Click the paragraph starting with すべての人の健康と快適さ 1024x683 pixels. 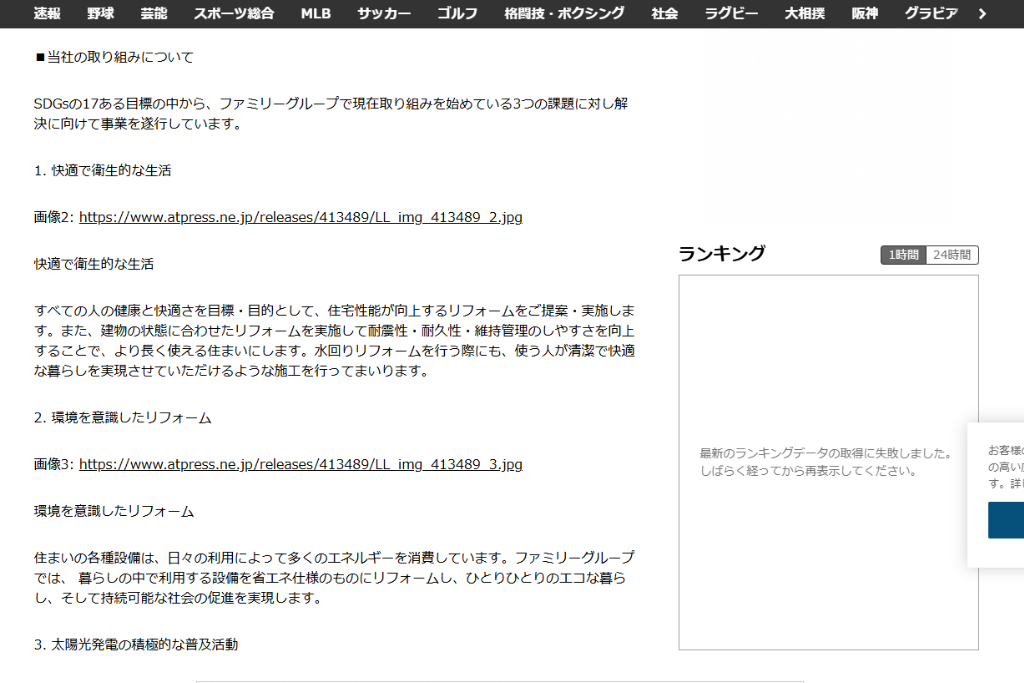334,341
